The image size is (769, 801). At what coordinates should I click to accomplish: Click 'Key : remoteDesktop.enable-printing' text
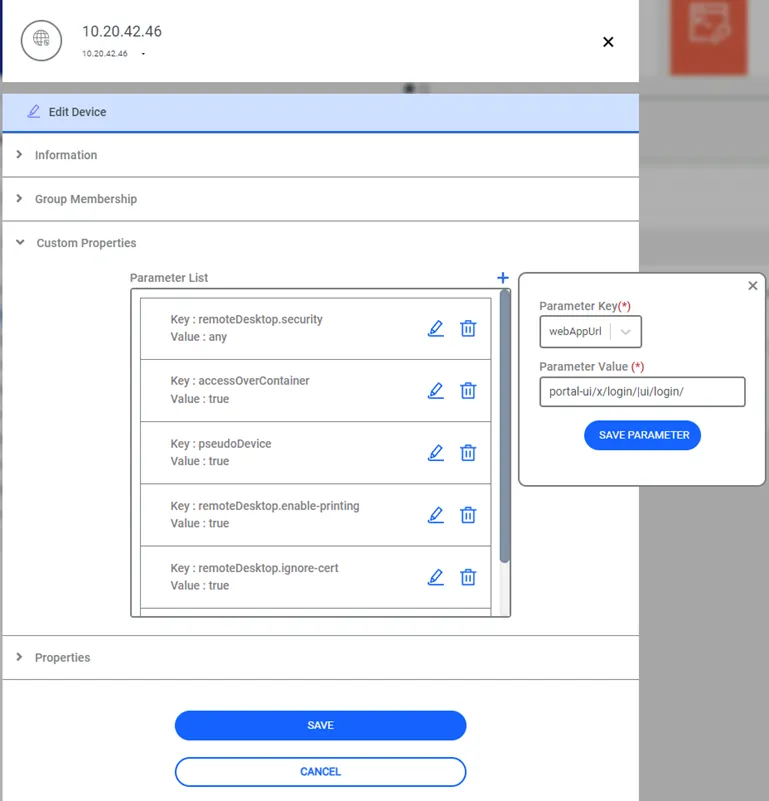pyautogui.click(x=265, y=506)
